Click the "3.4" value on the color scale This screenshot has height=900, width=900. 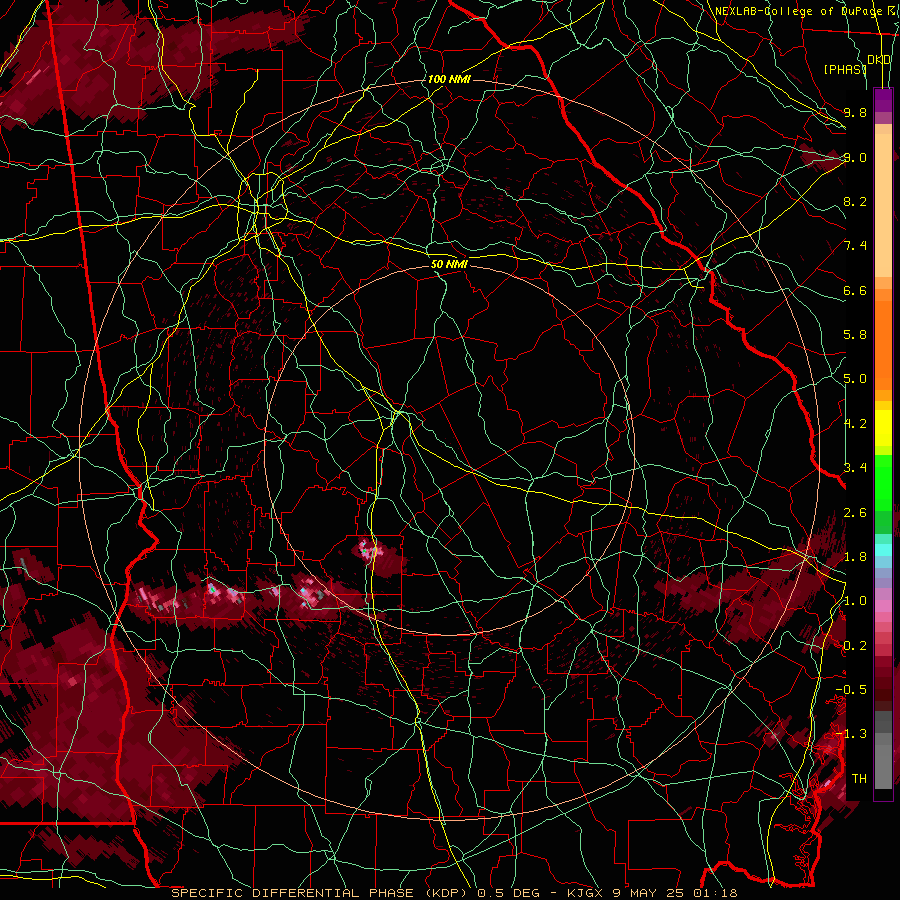click(x=855, y=468)
